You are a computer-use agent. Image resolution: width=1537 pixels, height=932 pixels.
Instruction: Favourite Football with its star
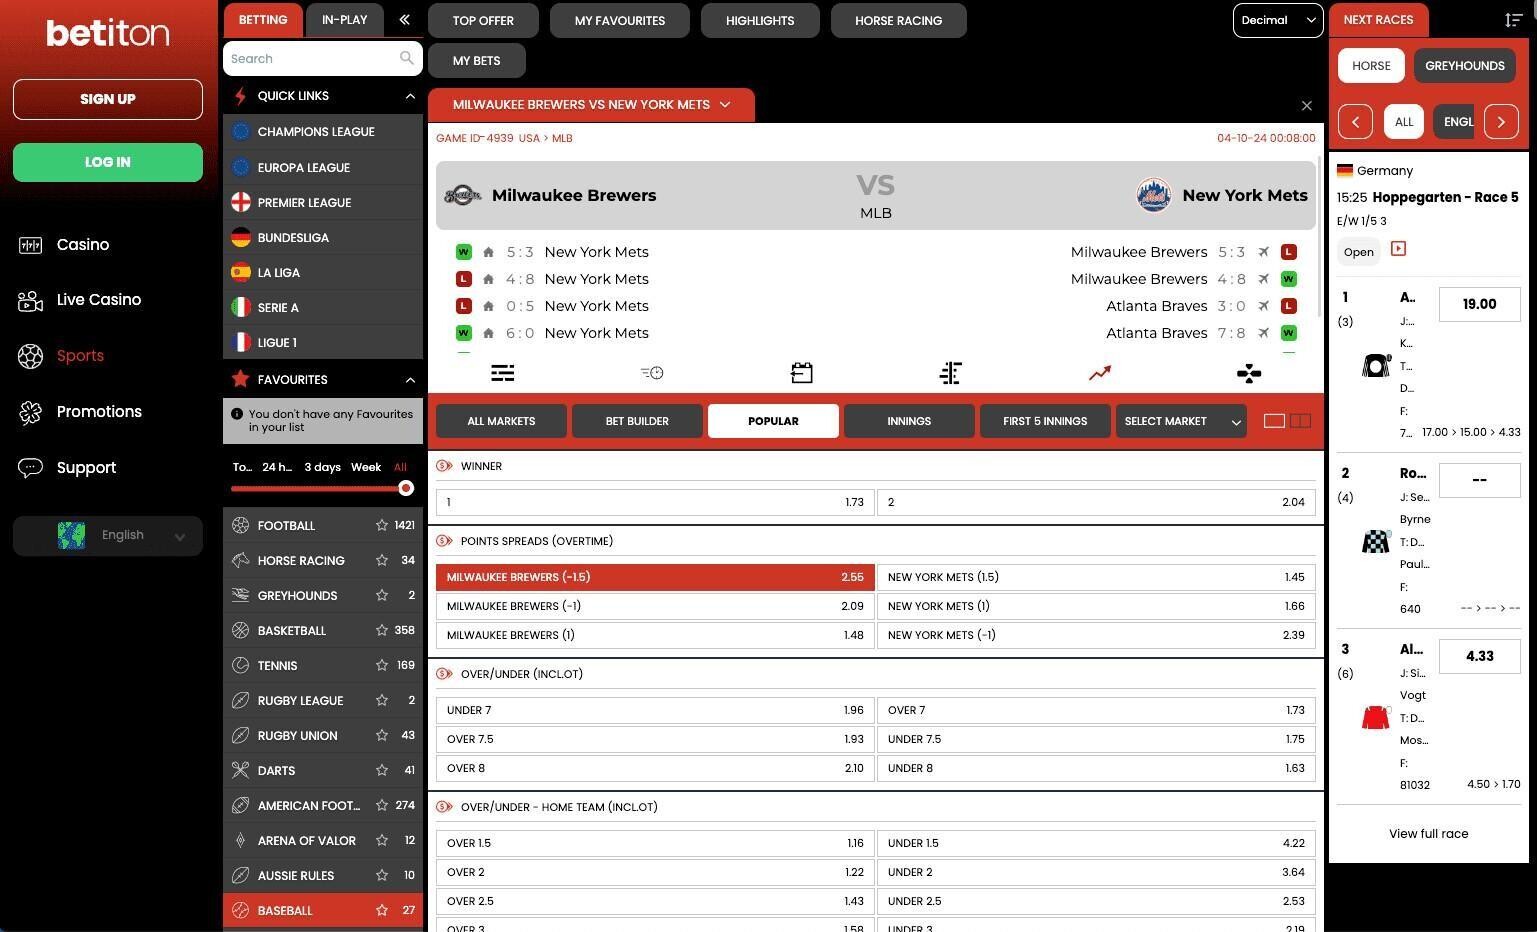click(381, 525)
